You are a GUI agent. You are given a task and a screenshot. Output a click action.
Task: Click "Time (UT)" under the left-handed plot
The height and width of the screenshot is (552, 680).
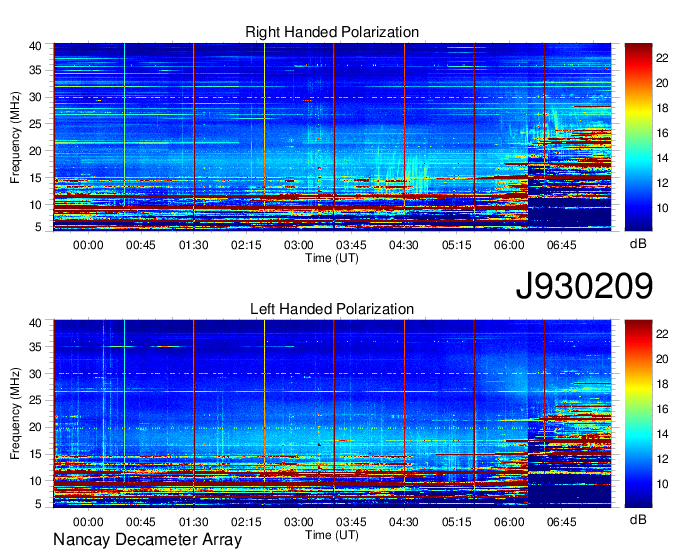tap(332, 535)
